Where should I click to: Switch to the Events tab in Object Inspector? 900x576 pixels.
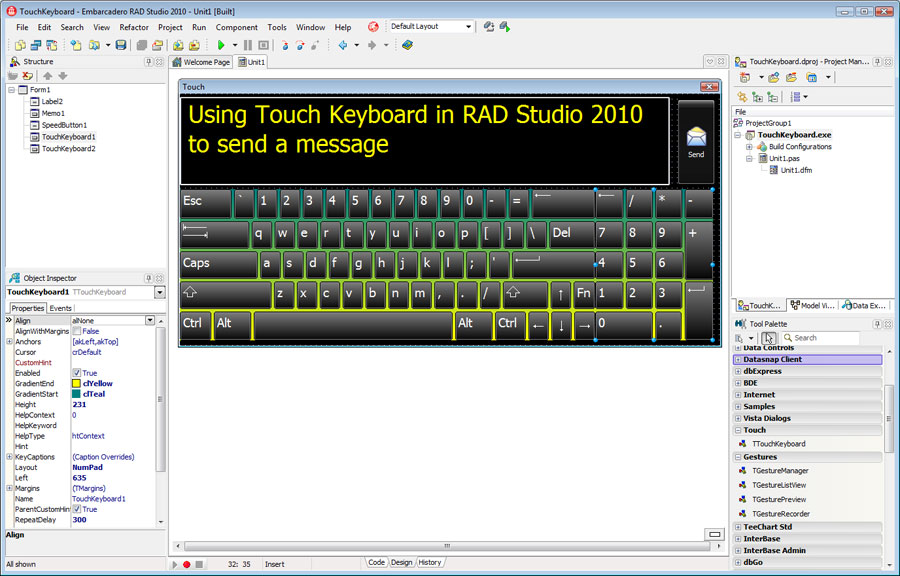tap(60, 308)
